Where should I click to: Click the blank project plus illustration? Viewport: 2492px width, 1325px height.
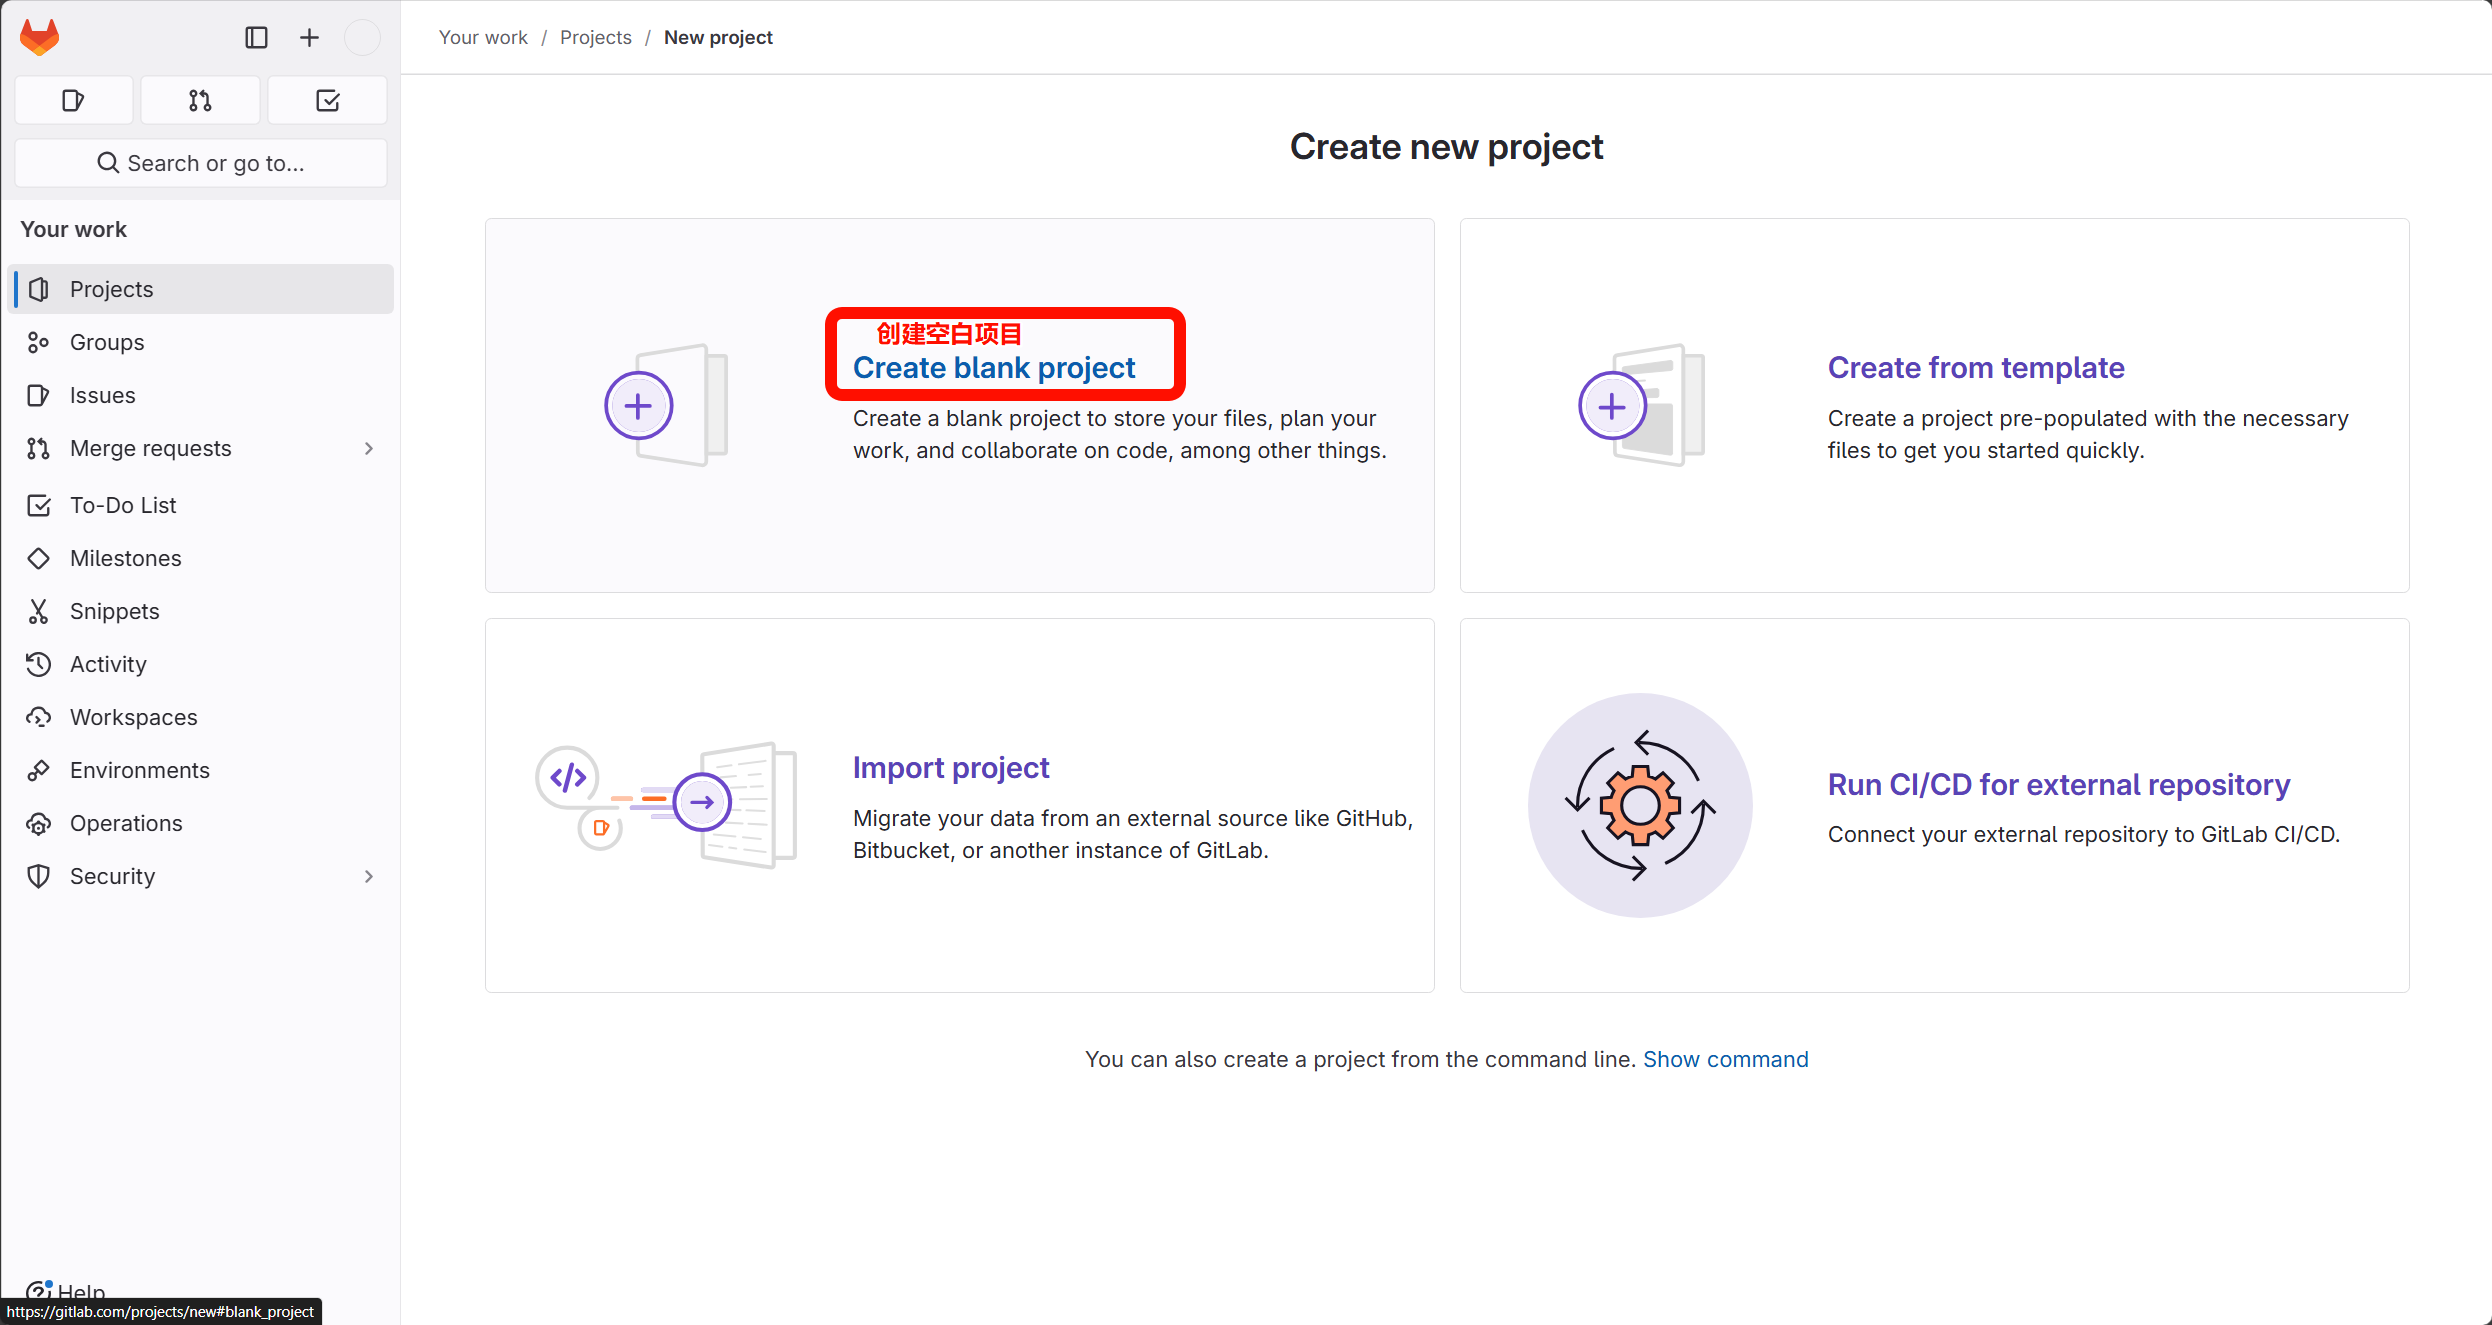666,405
